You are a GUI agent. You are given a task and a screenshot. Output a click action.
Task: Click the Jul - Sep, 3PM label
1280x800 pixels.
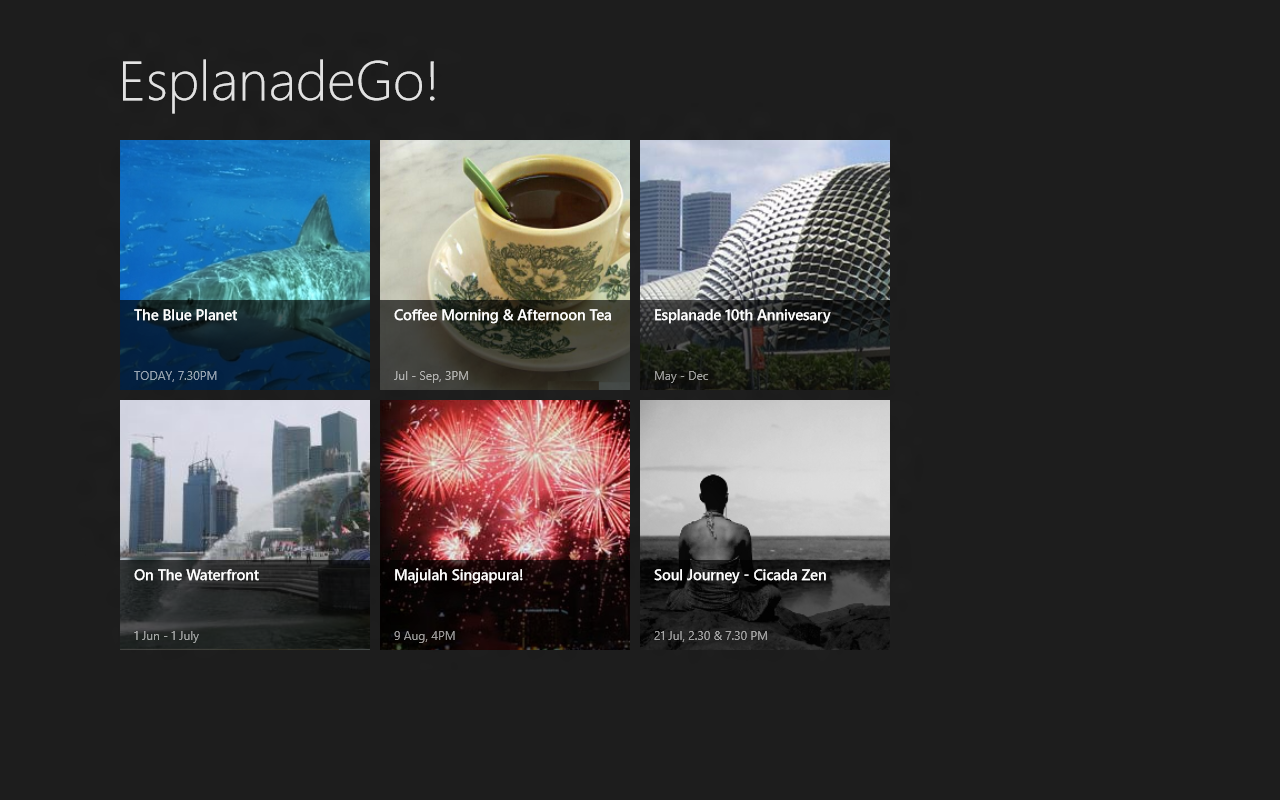click(x=431, y=376)
